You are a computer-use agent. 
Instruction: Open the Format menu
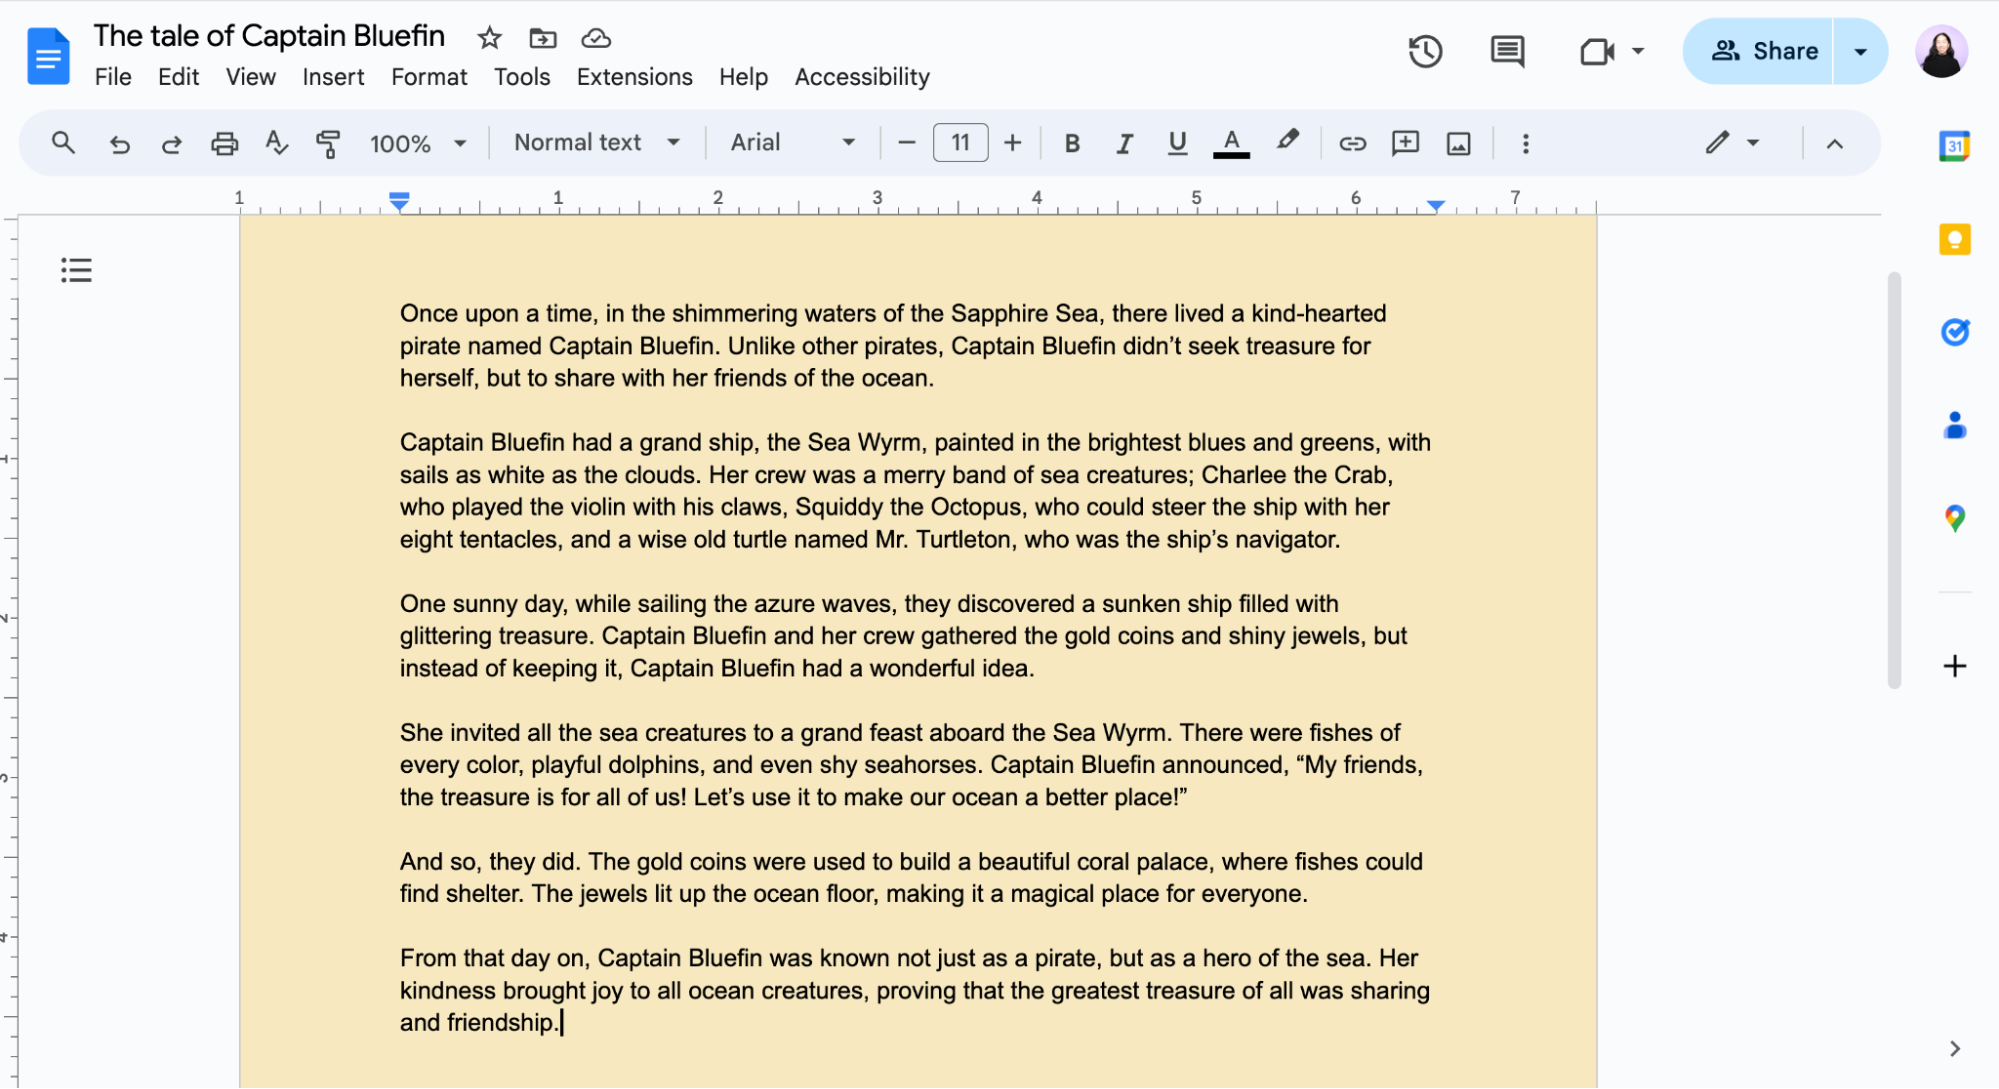[428, 76]
